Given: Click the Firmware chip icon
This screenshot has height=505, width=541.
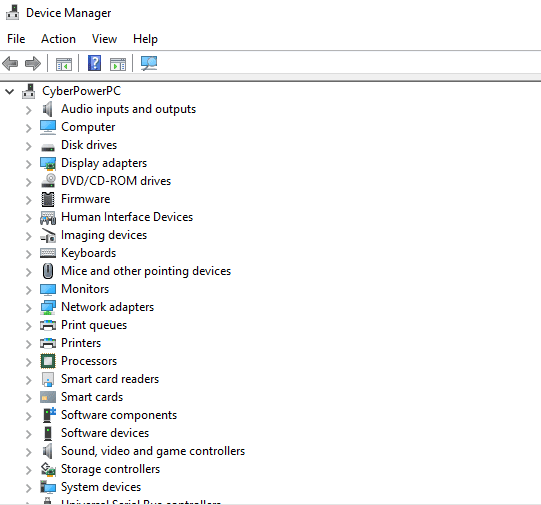Looking at the screenshot, I should click(x=48, y=199).
